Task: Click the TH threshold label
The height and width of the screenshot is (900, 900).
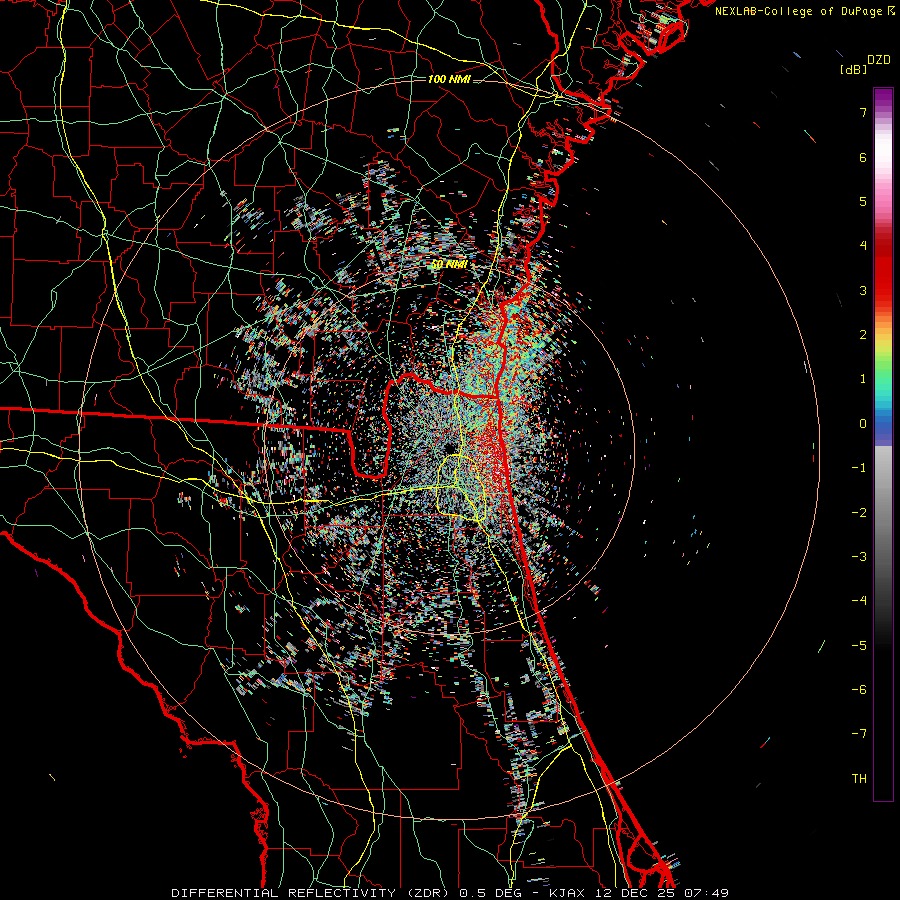Action: click(x=859, y=779)
